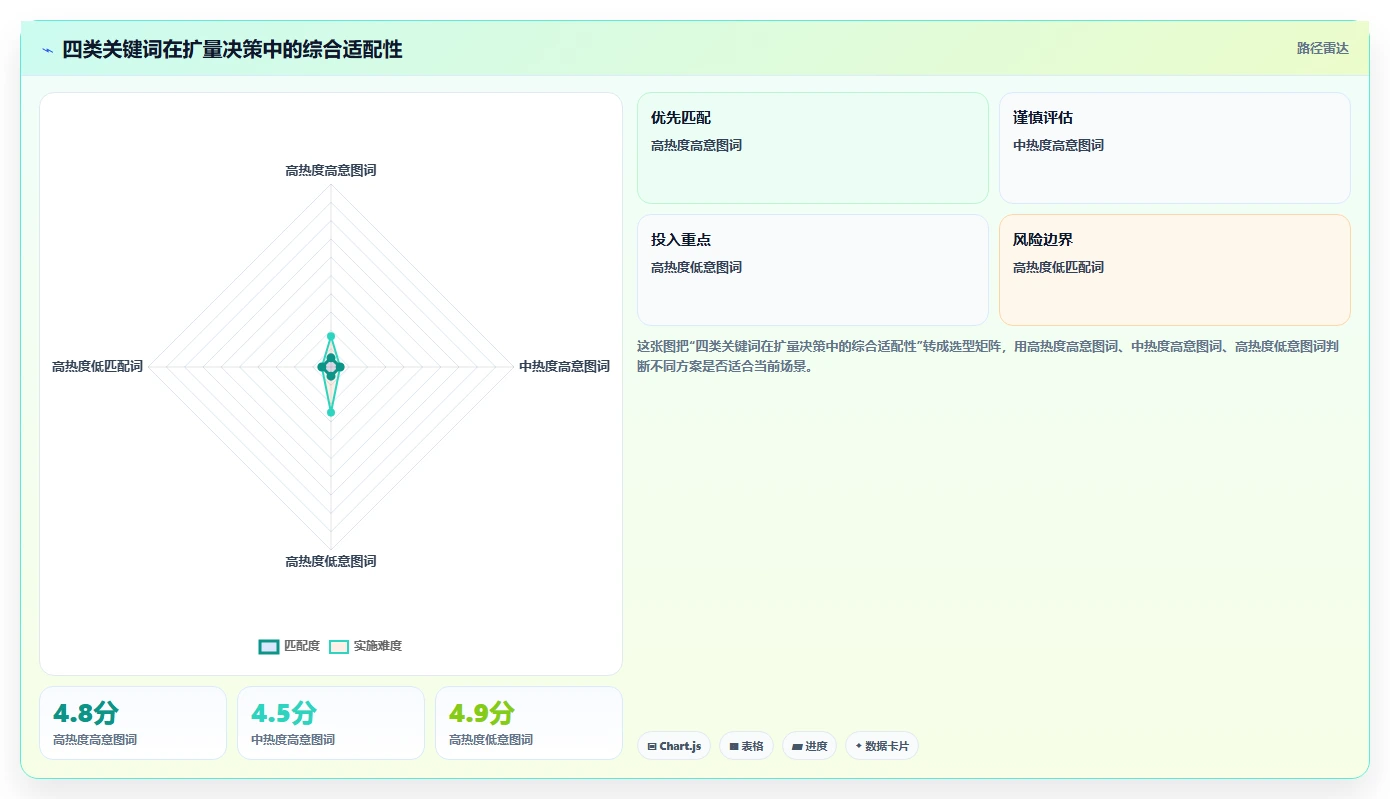Click the chart icon in Chart.js tag
1390x799 pixels.
pyautogui.click(x=652, y=747)
